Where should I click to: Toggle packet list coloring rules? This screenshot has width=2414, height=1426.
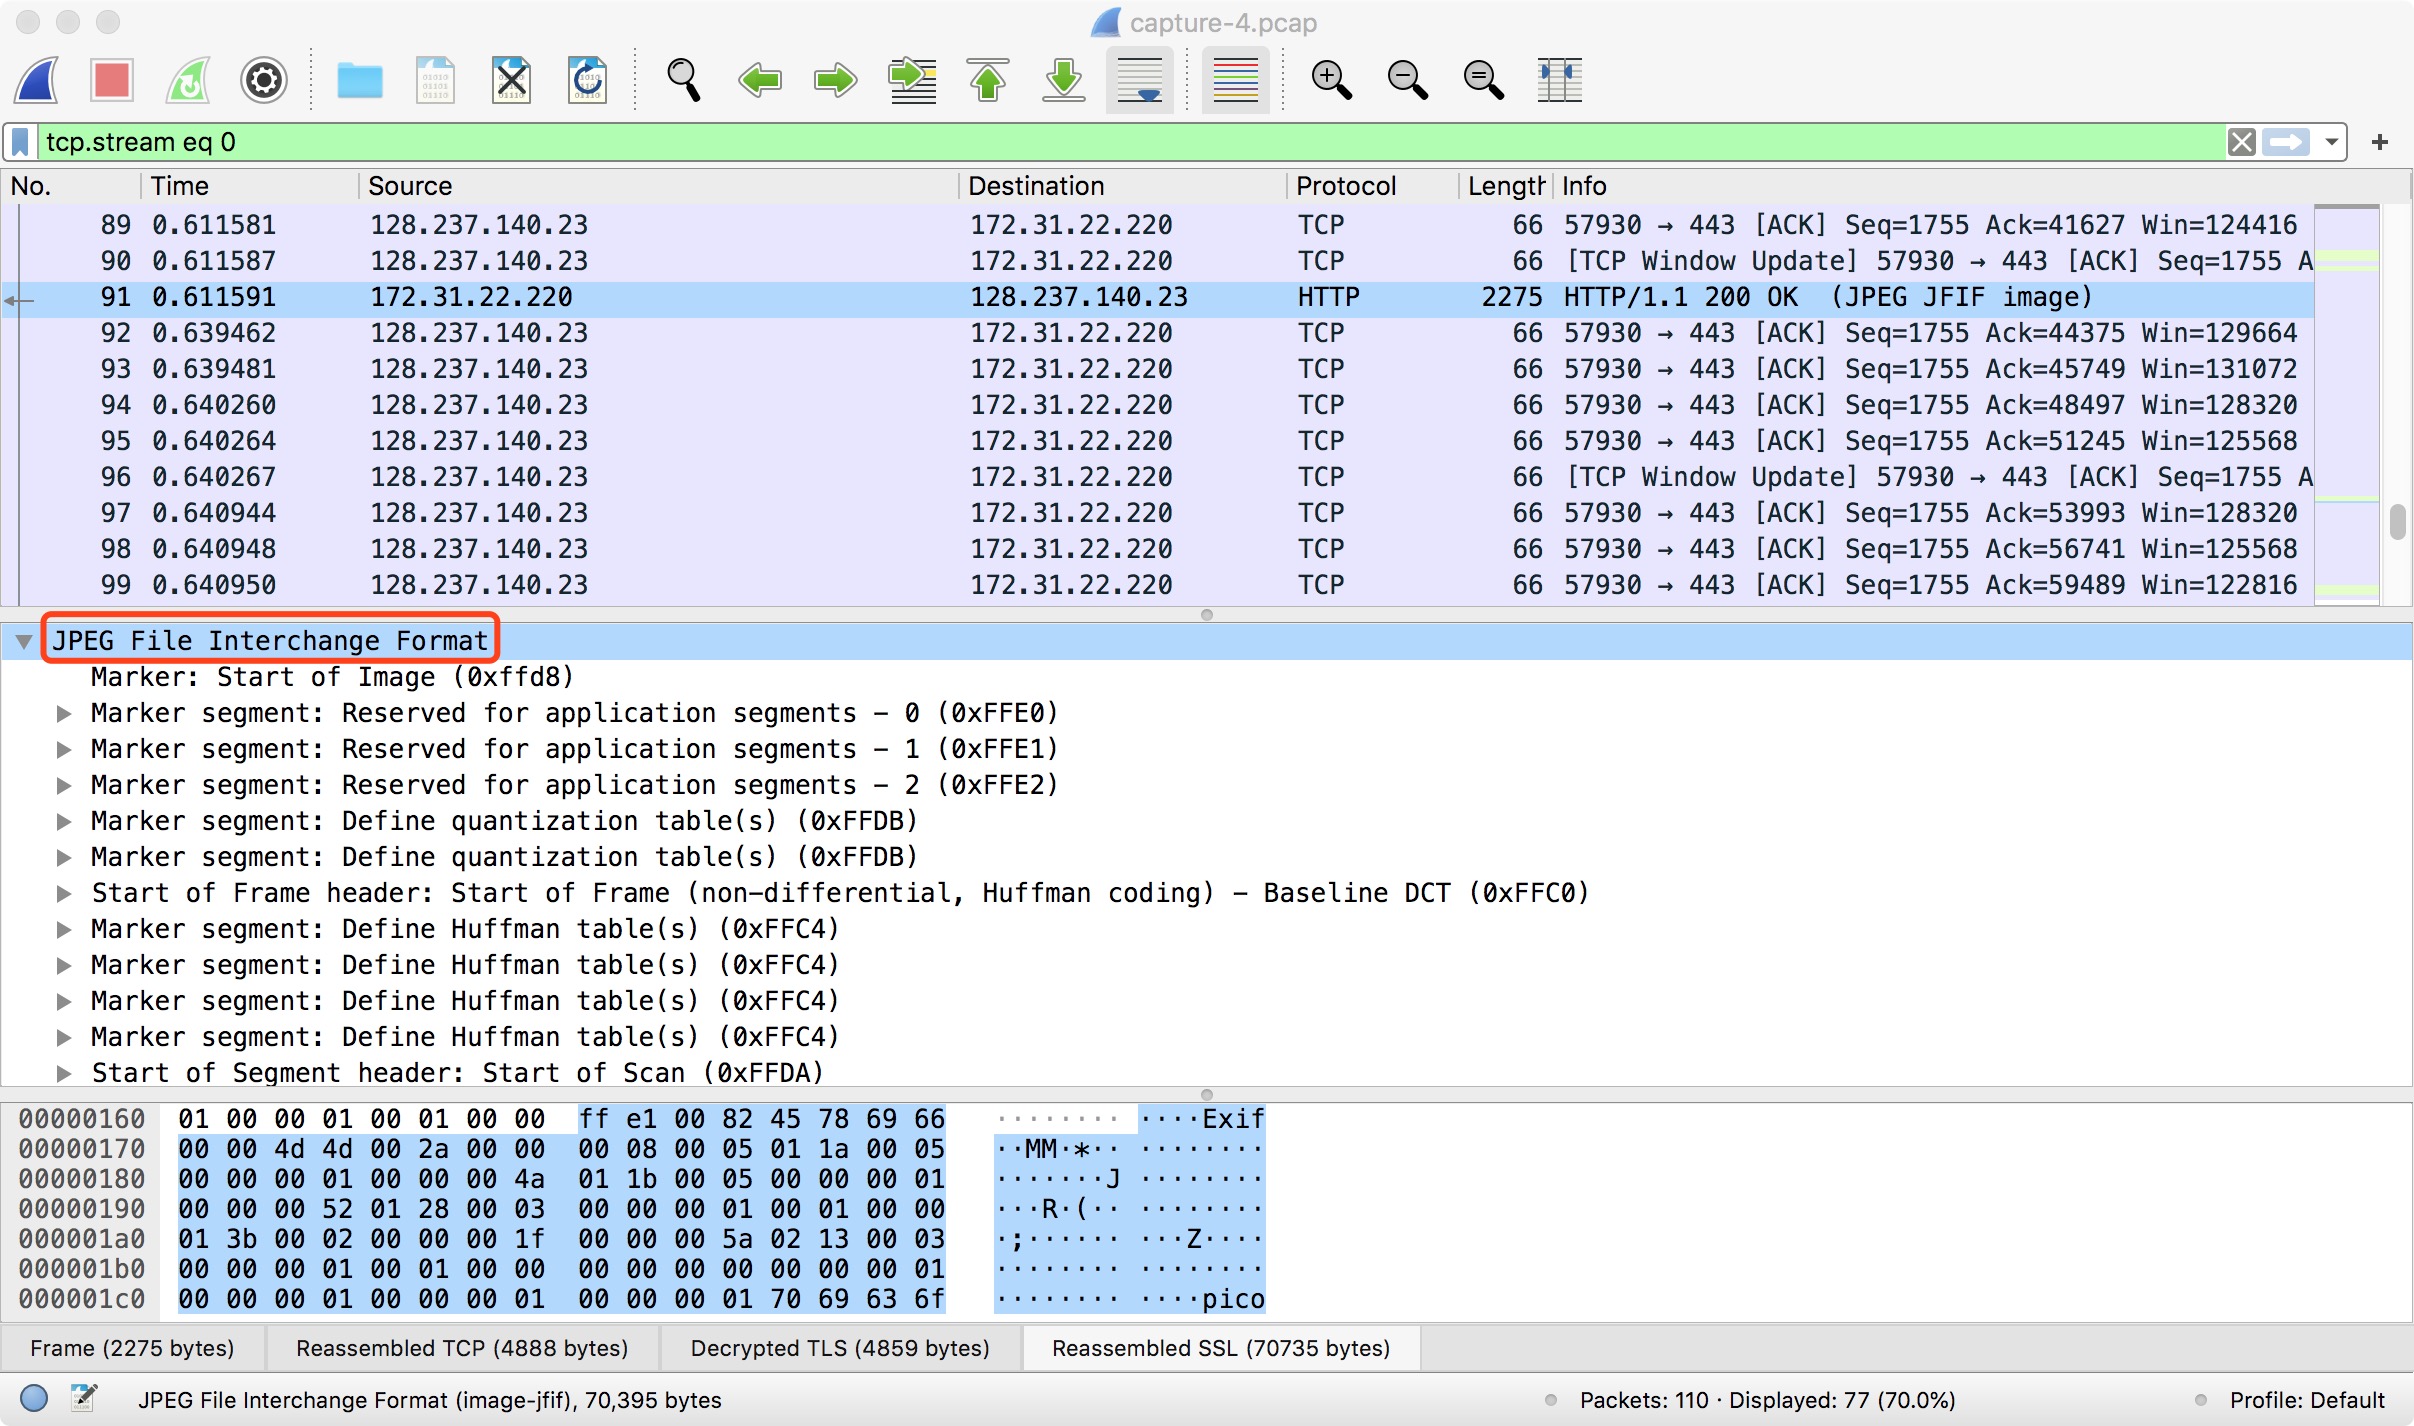pyautogui.click(x=1236, y=80)
